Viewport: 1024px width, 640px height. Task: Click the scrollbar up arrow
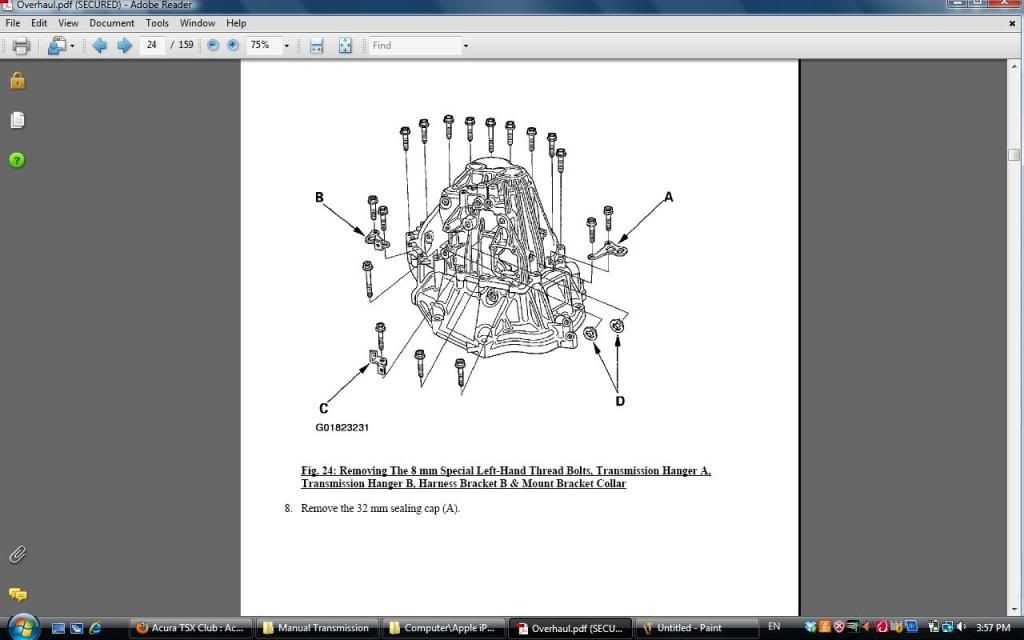[x=1014, y=66]
